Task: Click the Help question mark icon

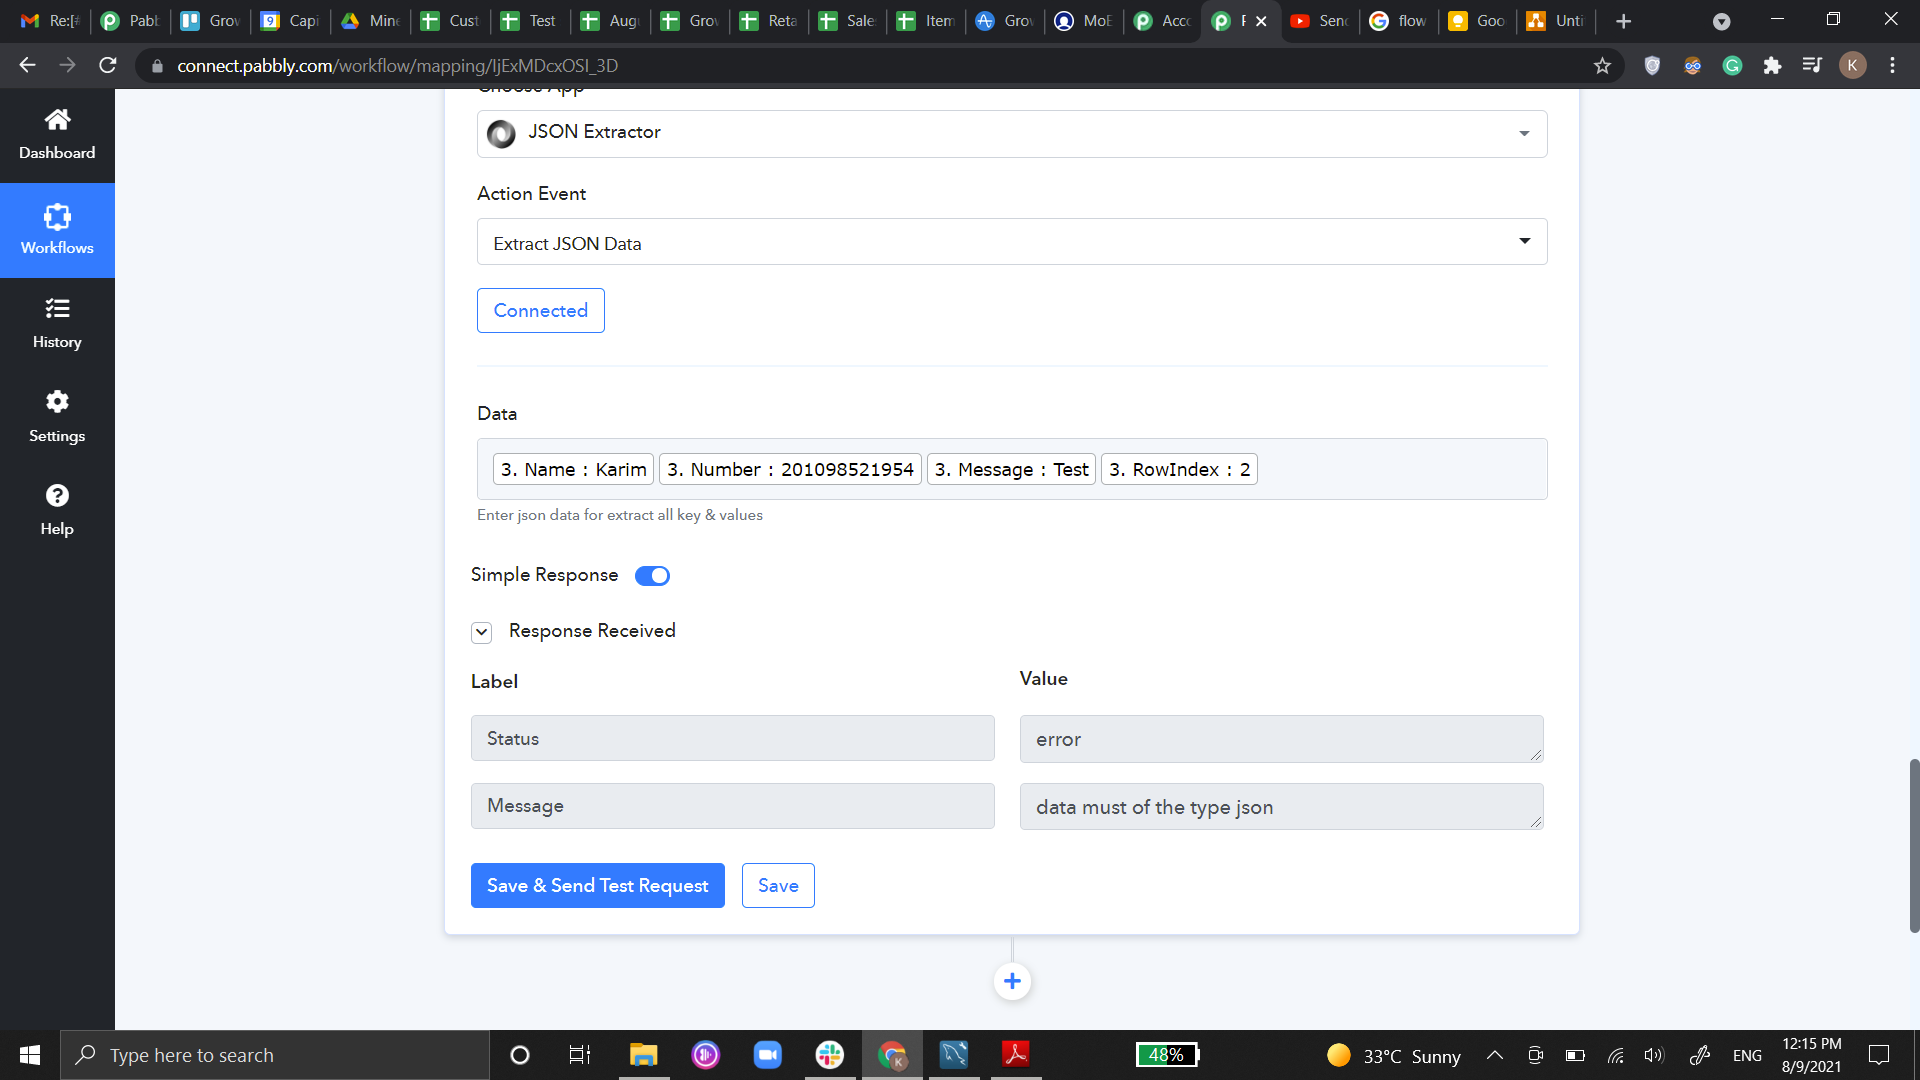Action: coord(57,496)
